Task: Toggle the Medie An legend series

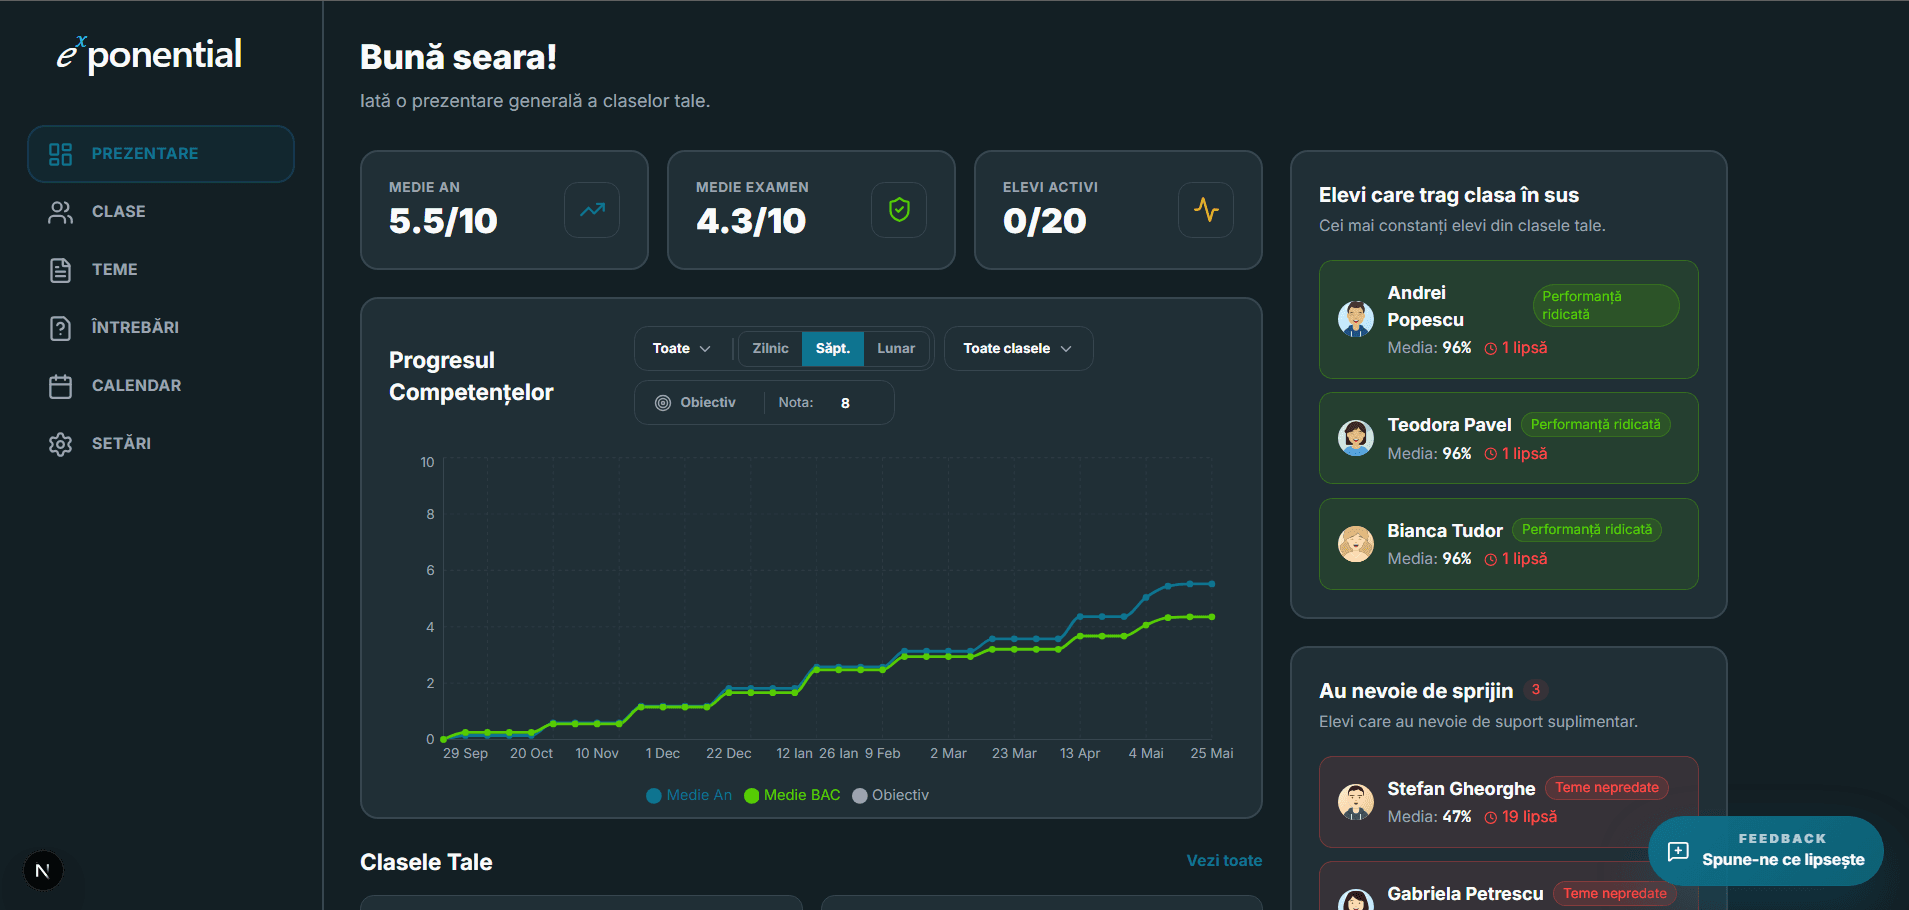Action: coord(689,795)
